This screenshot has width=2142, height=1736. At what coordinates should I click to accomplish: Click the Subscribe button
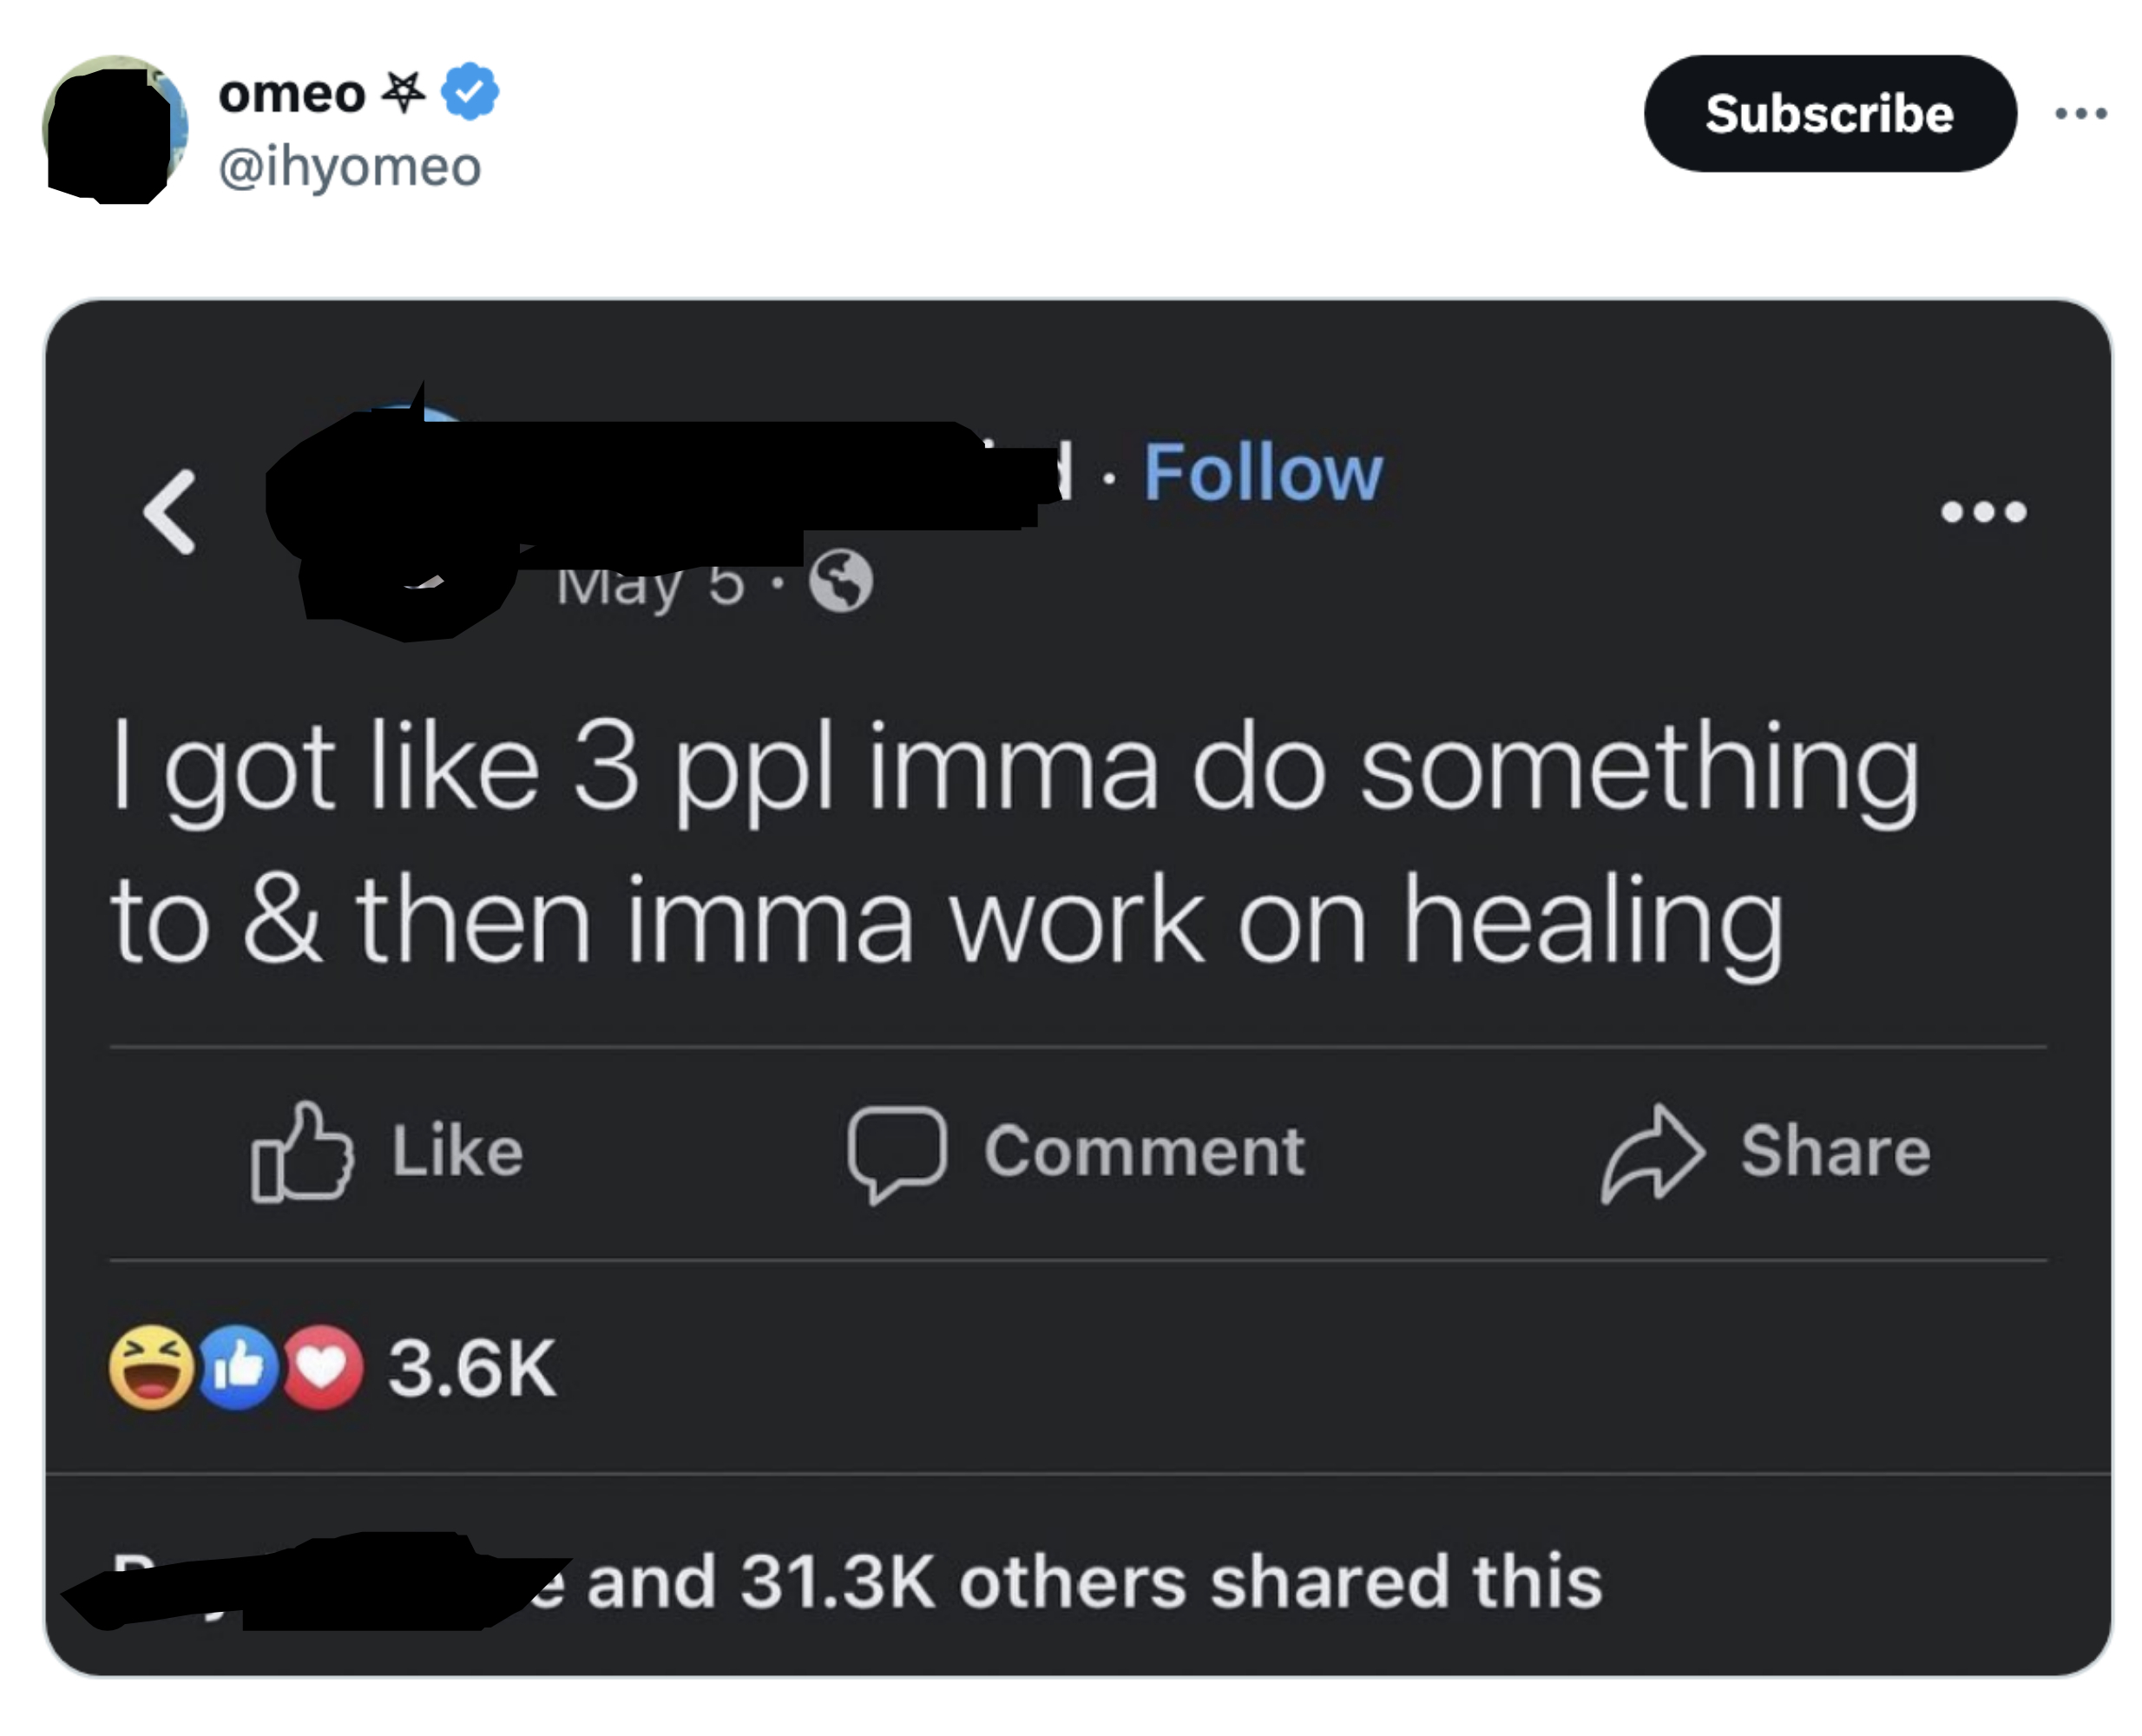pos(1827,113)
